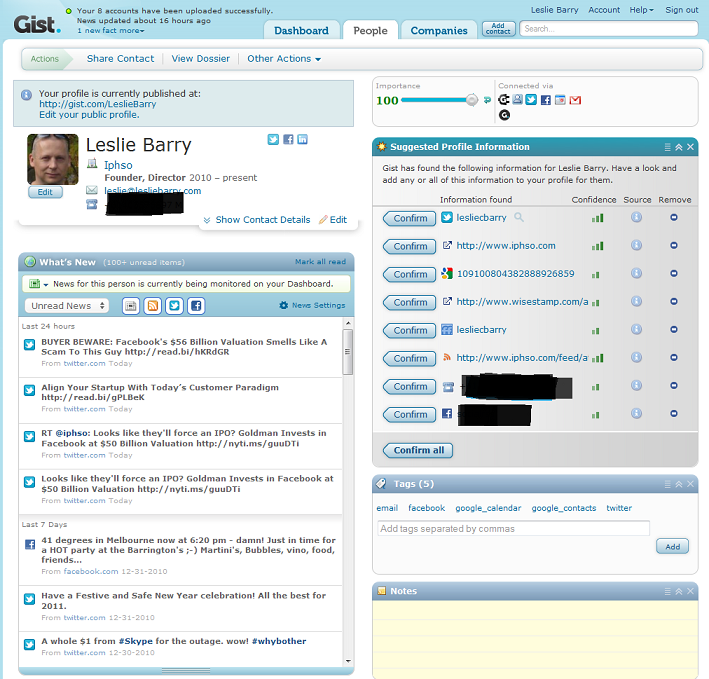The width and height of the screenshot is (709, 679).
Task: Click Google Calendar icon in Connected via
Action: click(560, 100)
